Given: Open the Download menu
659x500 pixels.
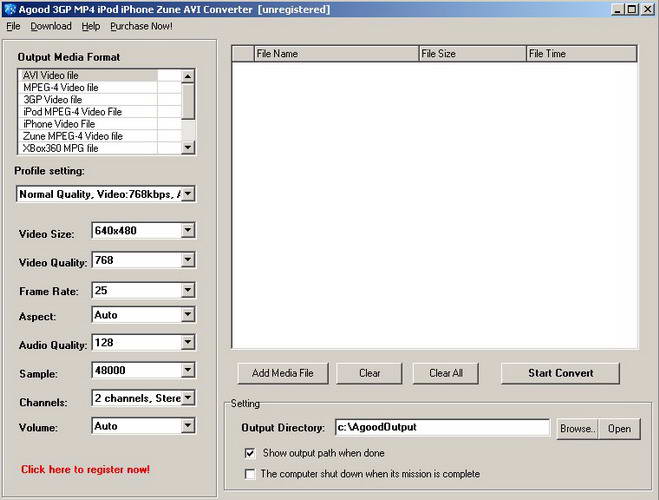Looking at the screenshot, I should click(51, 26).
